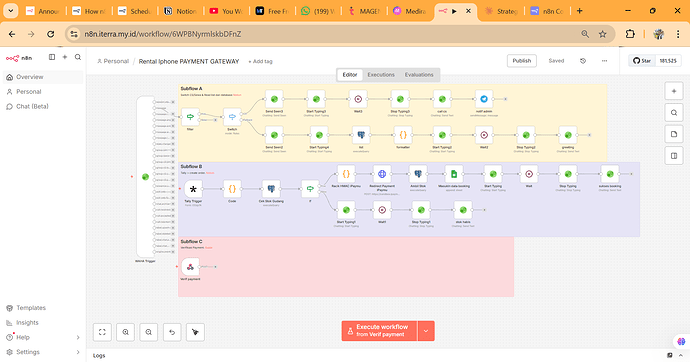Open the Personal section in the sidebar
The width and height of the screenshot is (690, 362).
[43, 91]
